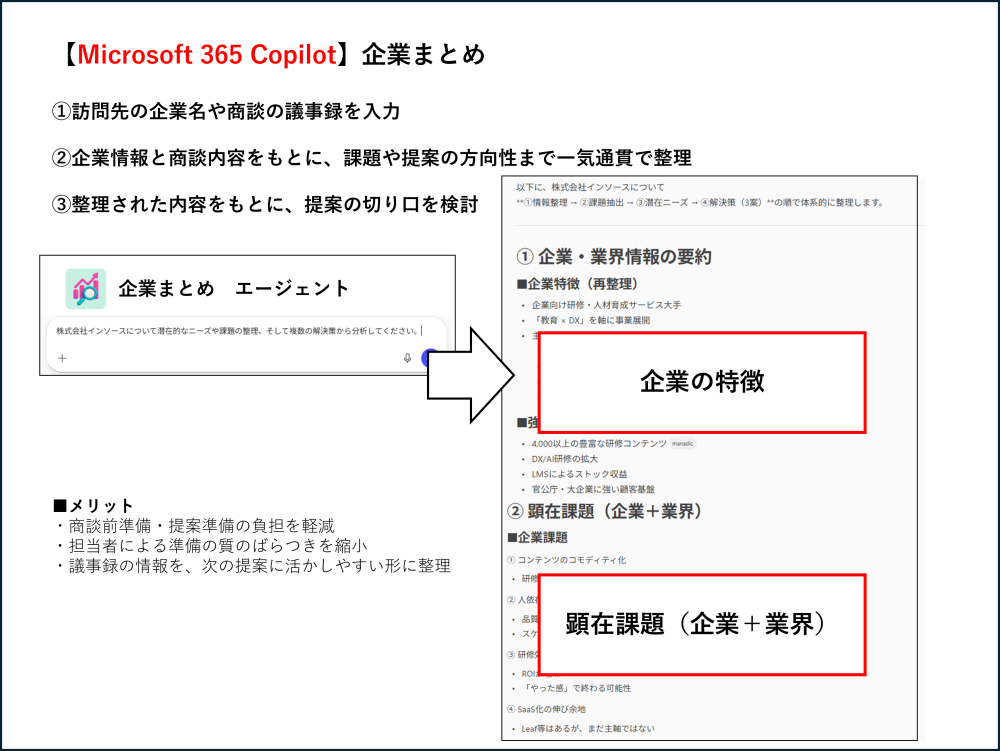The height and width of the screenshot is (751, 1000).
Task: Click the bullet DX/AI研修の拡大
Action: (x=564, y=459)
